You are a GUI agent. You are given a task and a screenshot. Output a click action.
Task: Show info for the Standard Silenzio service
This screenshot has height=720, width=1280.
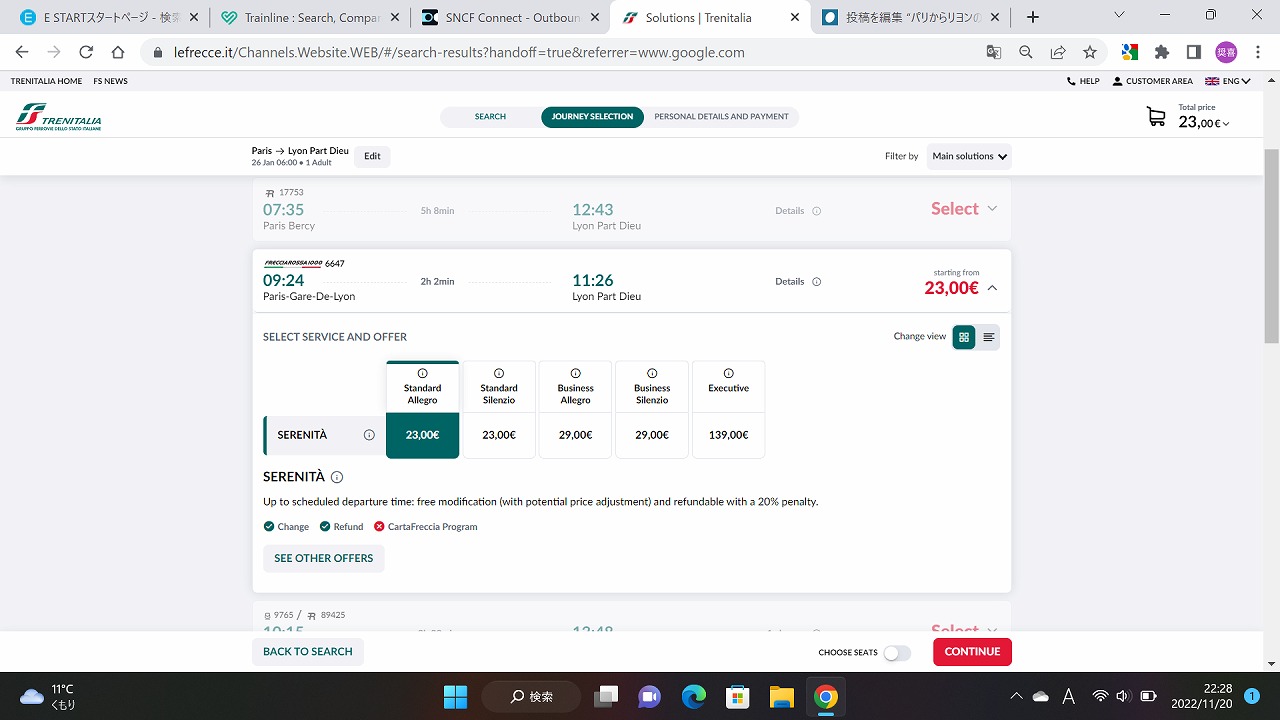click(499, 373)
